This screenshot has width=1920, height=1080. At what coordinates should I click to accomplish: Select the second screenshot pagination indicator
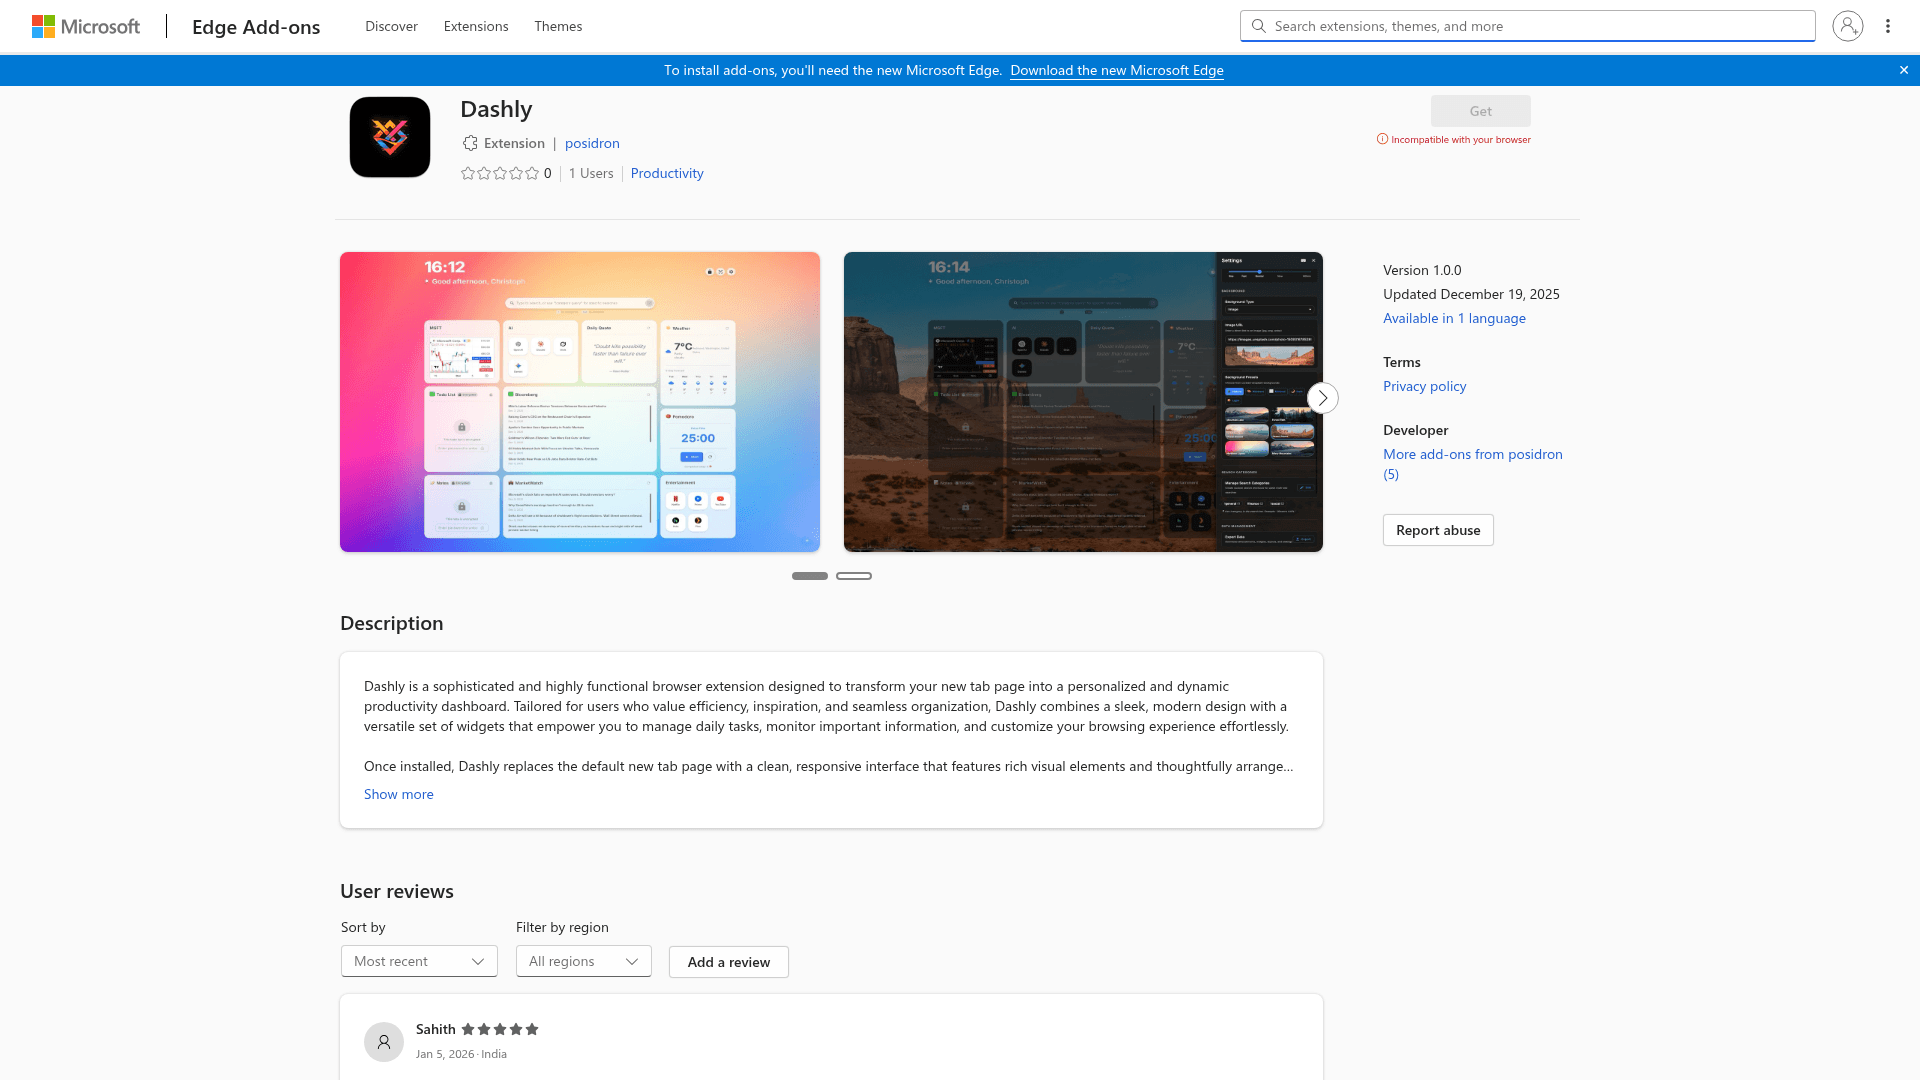pos(854,576)
